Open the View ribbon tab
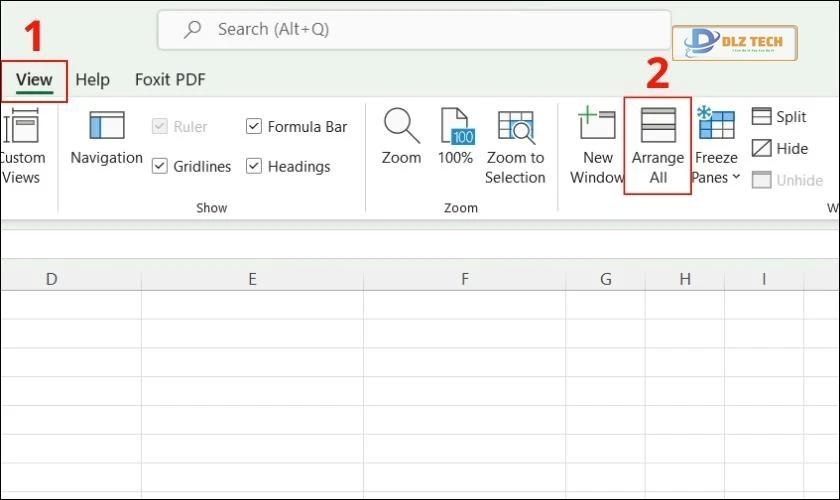Image resolution: width=840 pixels, height=500 pixels. point(34,80)
